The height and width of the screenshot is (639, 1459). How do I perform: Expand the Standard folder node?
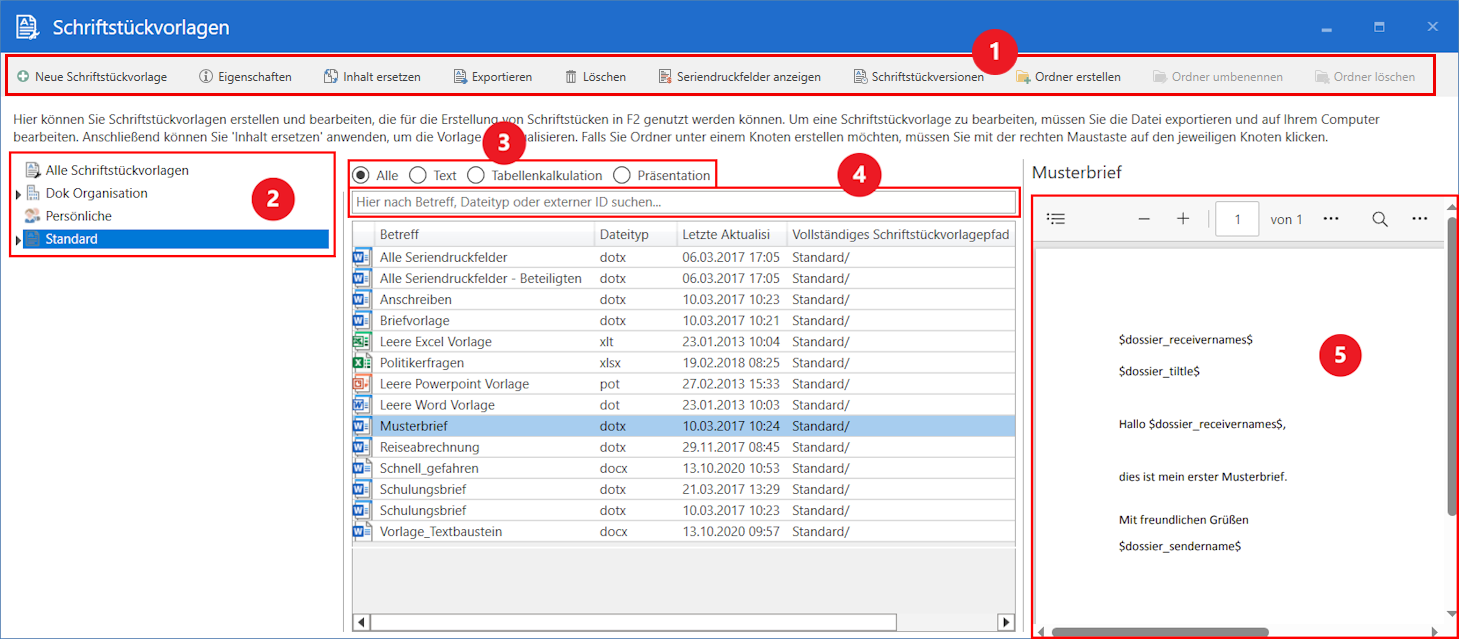(18, 240)
